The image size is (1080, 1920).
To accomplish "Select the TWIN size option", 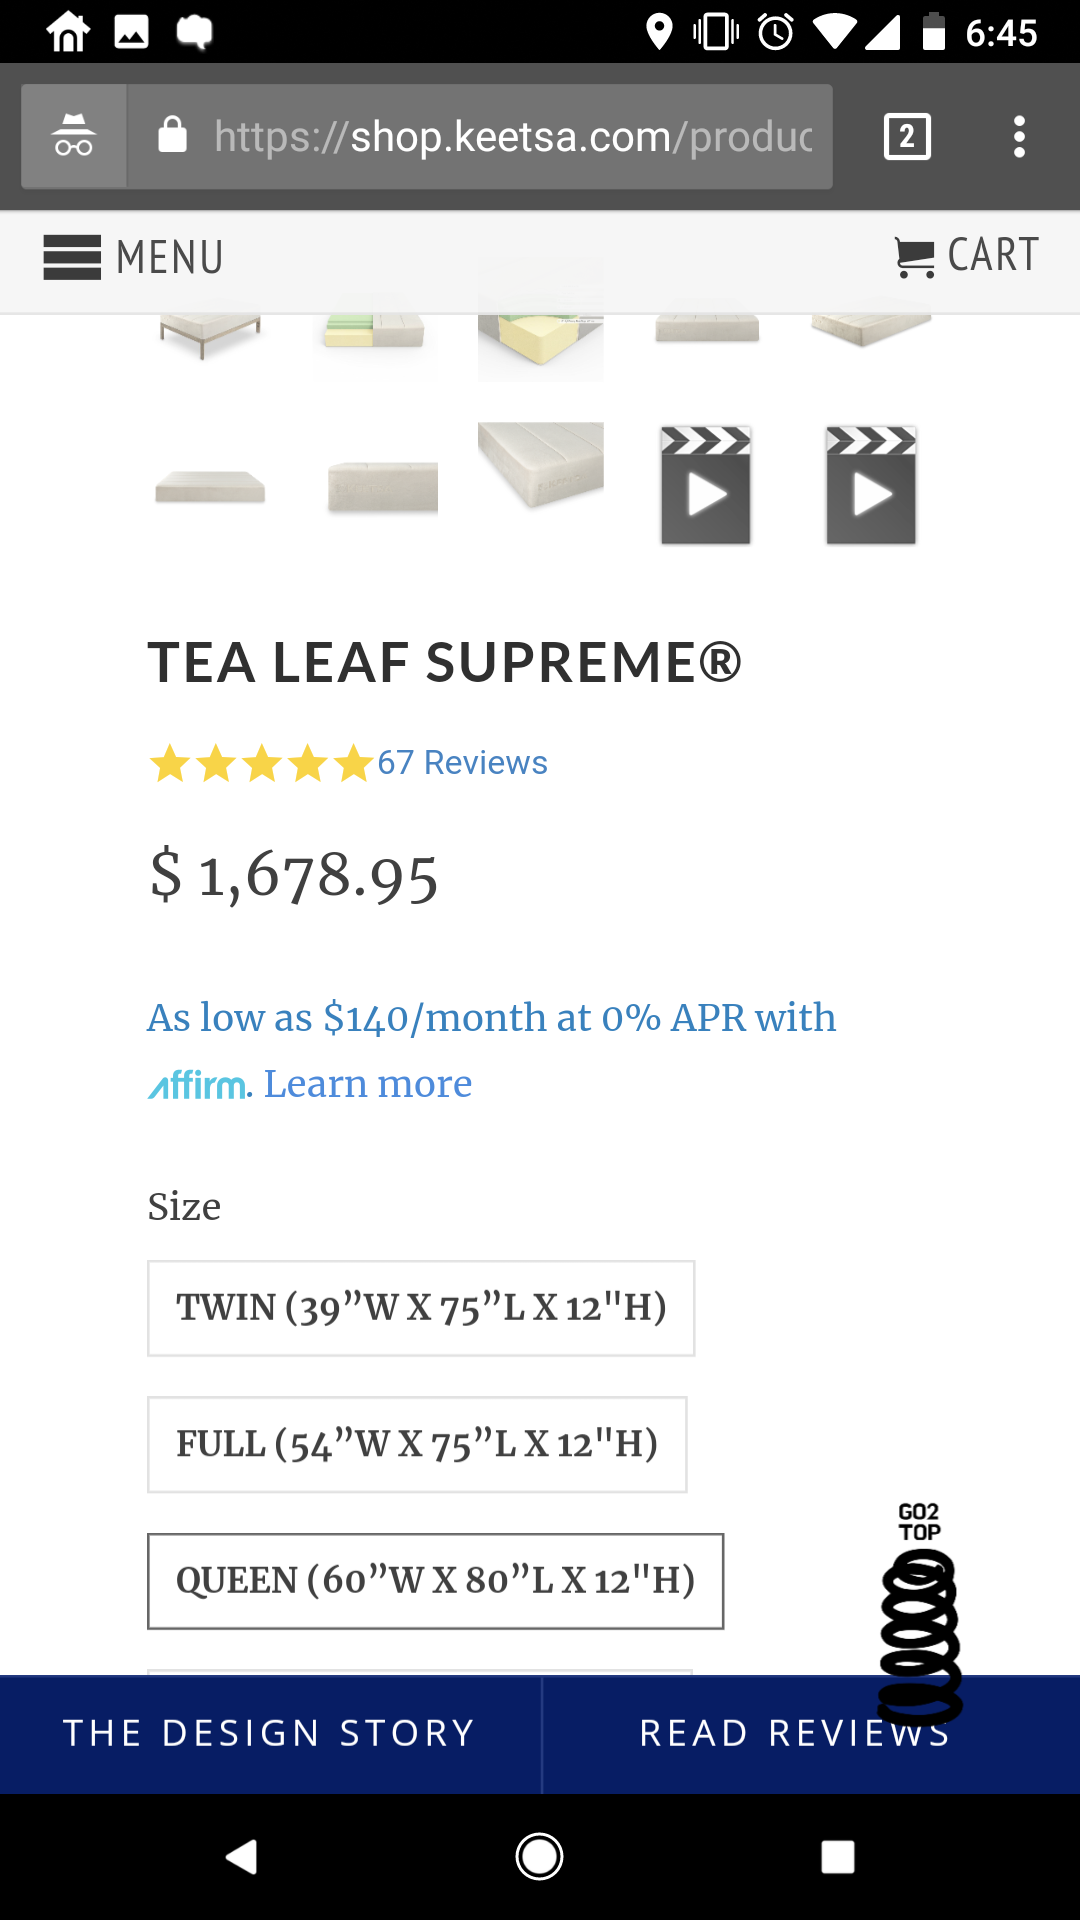I will [x=421, y=1308].
